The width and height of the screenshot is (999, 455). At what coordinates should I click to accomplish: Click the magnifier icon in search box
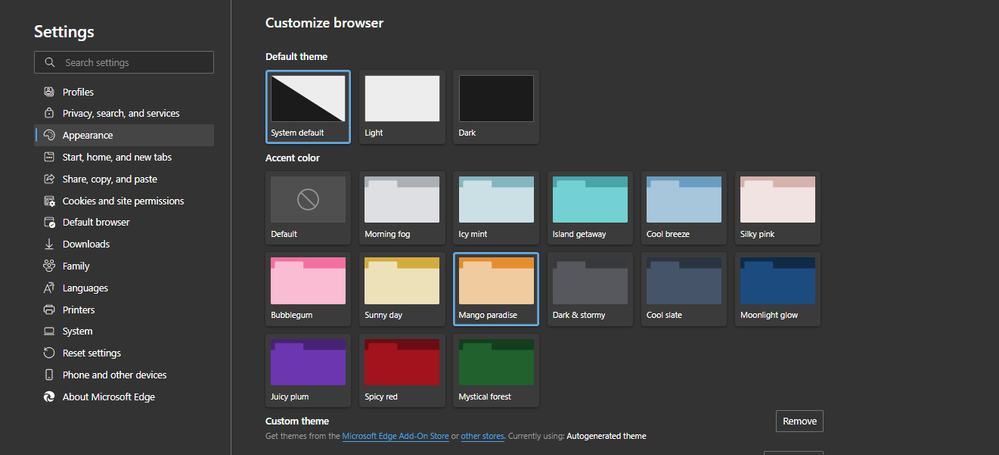50,62
